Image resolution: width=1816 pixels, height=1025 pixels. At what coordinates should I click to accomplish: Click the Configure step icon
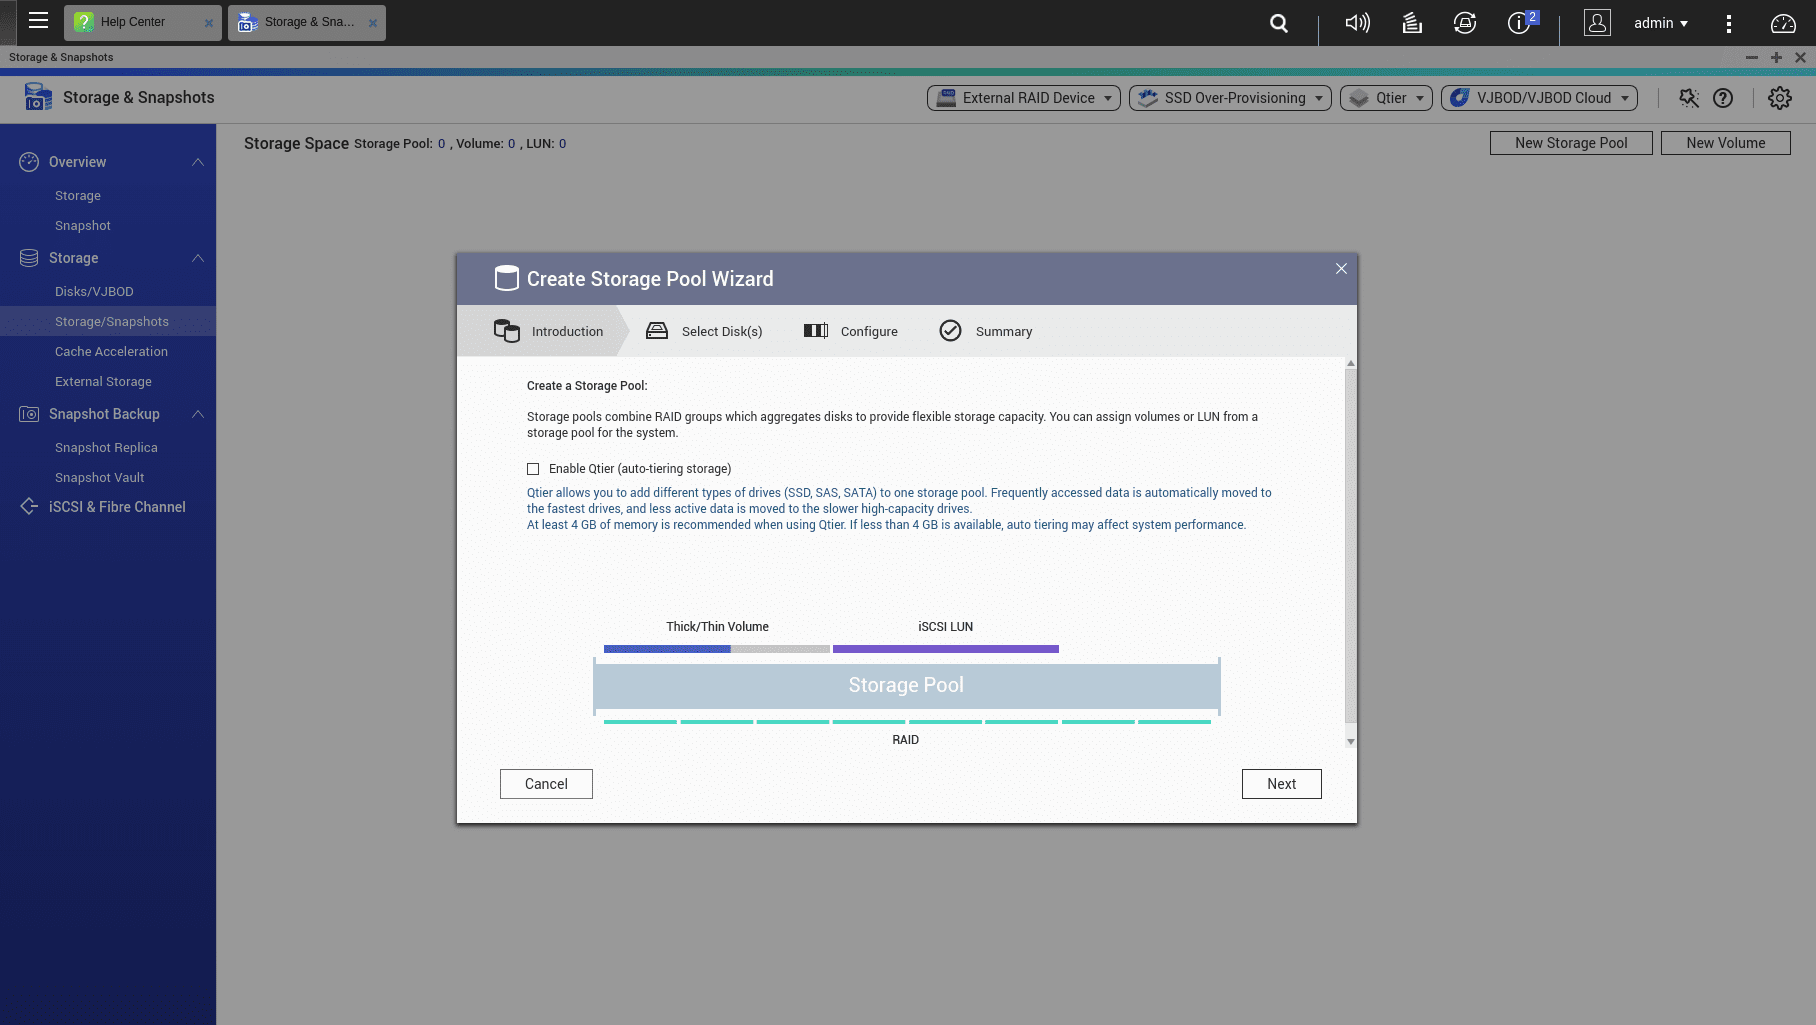pyautogui.click(x=816, y=331)
